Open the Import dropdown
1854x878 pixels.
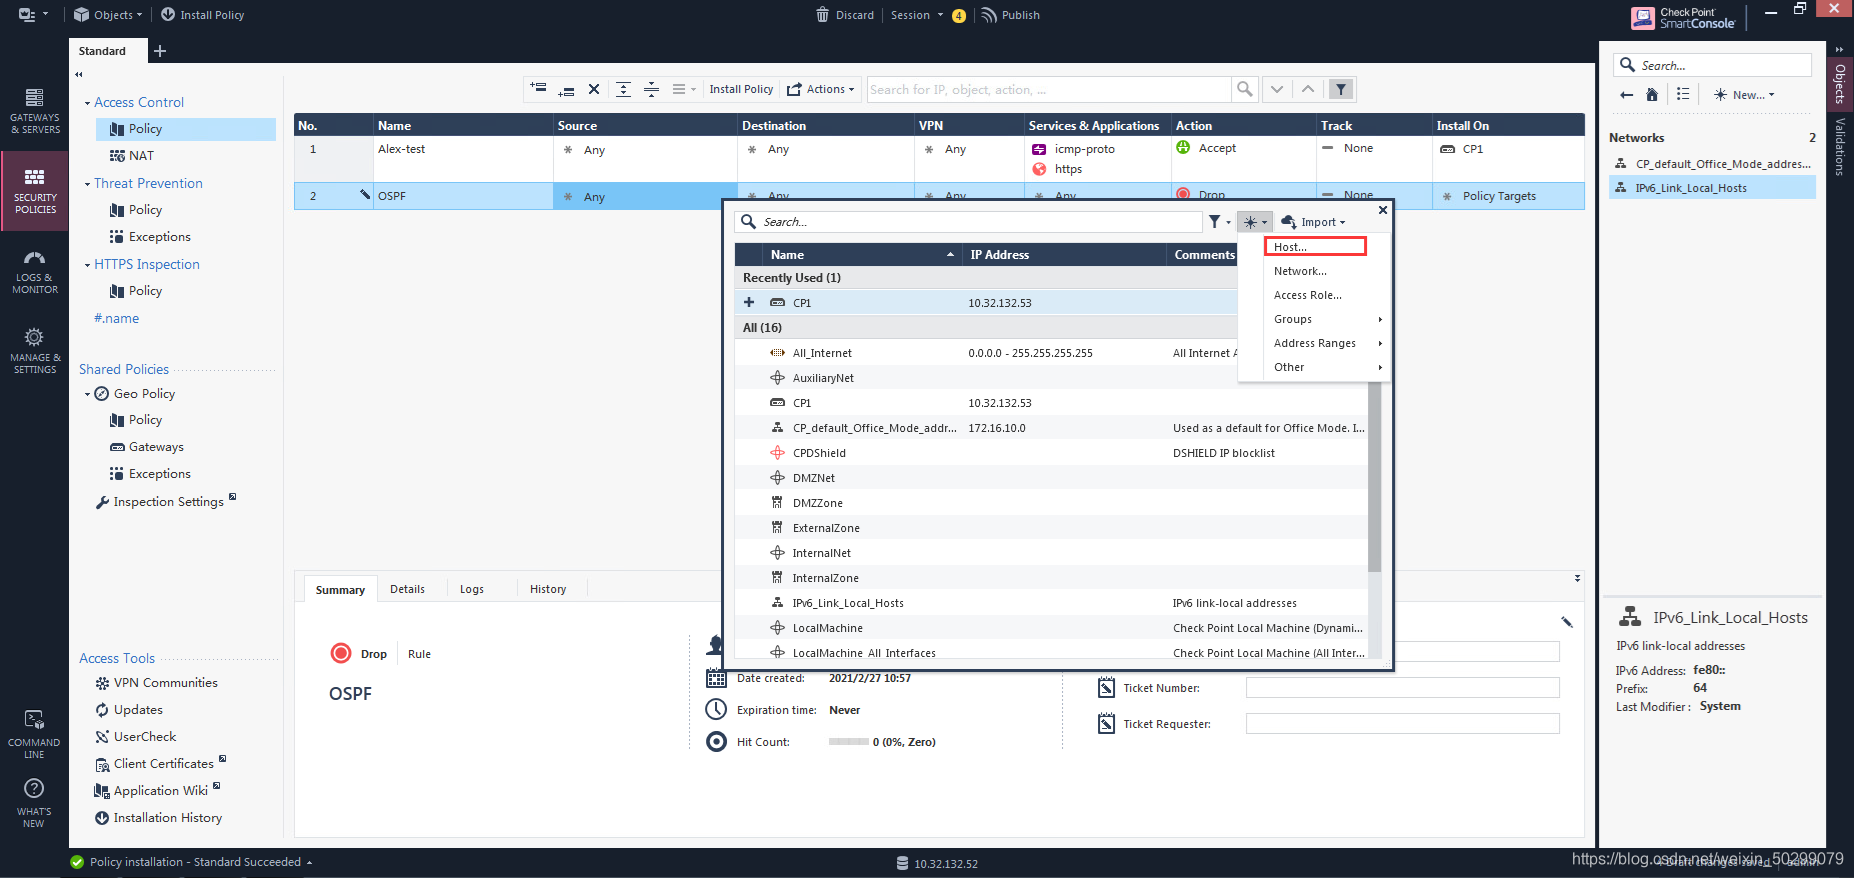point(1314,222)
